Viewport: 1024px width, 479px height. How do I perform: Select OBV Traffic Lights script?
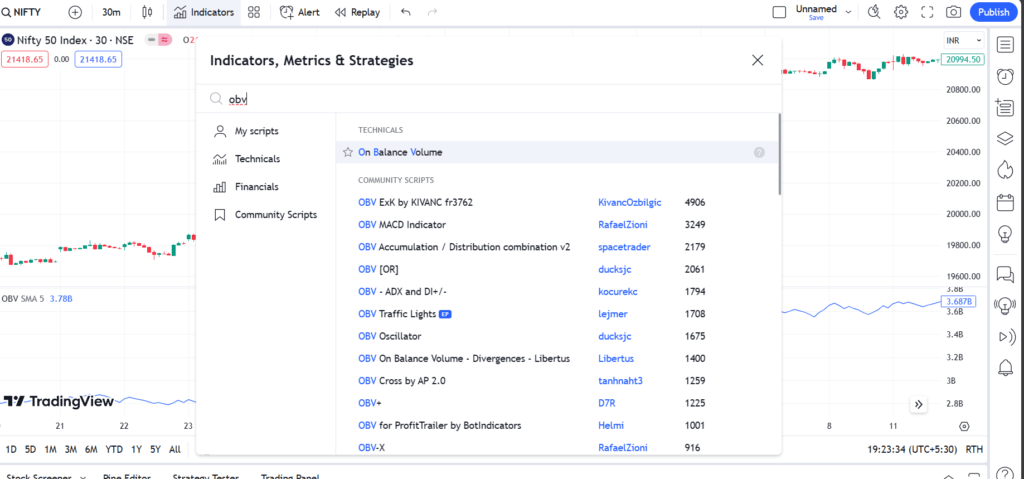397,314
